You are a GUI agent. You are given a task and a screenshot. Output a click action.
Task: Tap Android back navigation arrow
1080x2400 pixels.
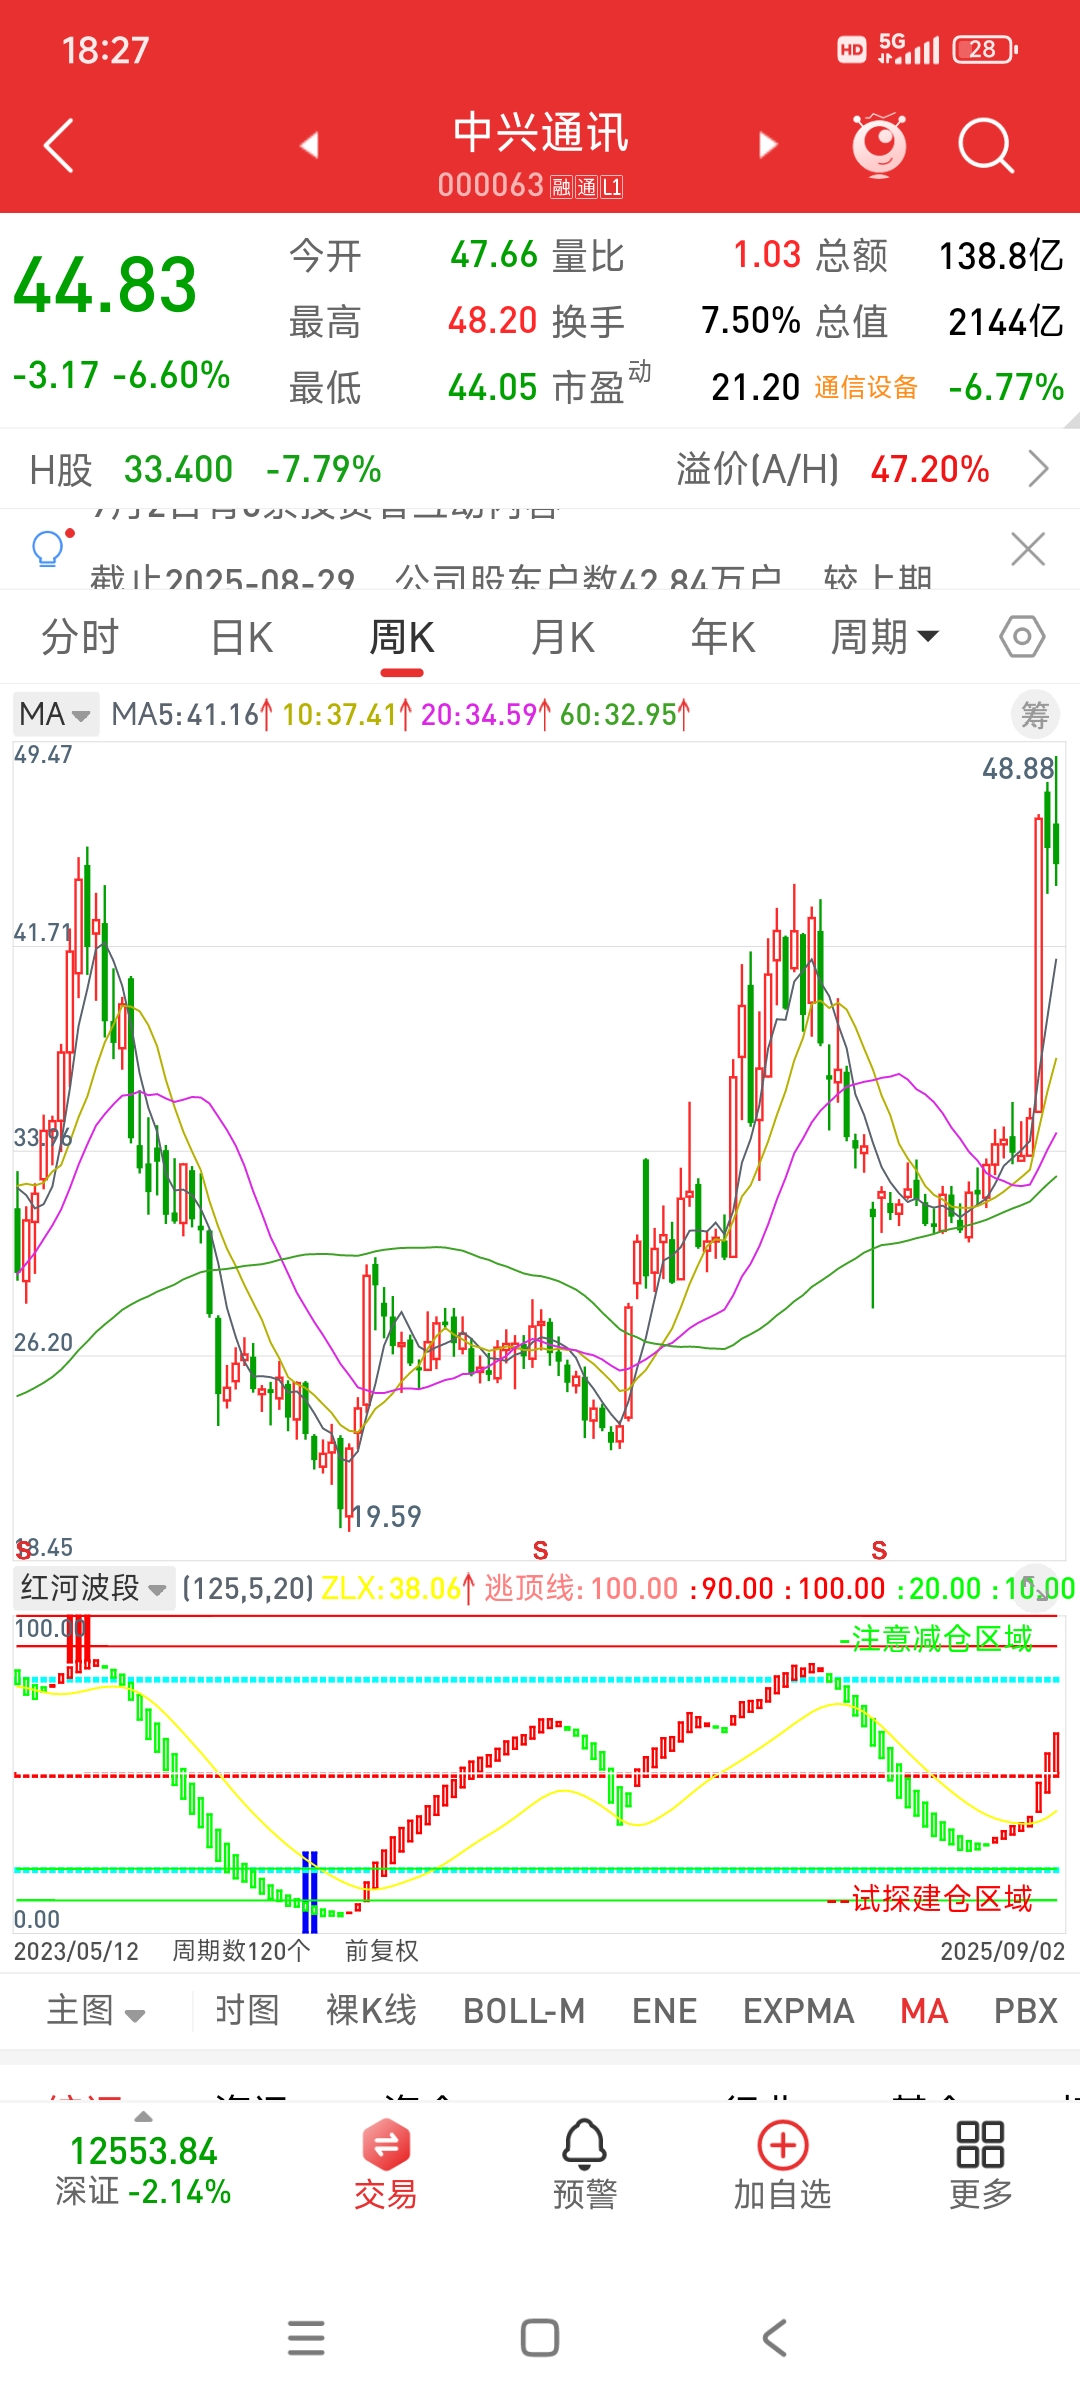[774, 2338]
